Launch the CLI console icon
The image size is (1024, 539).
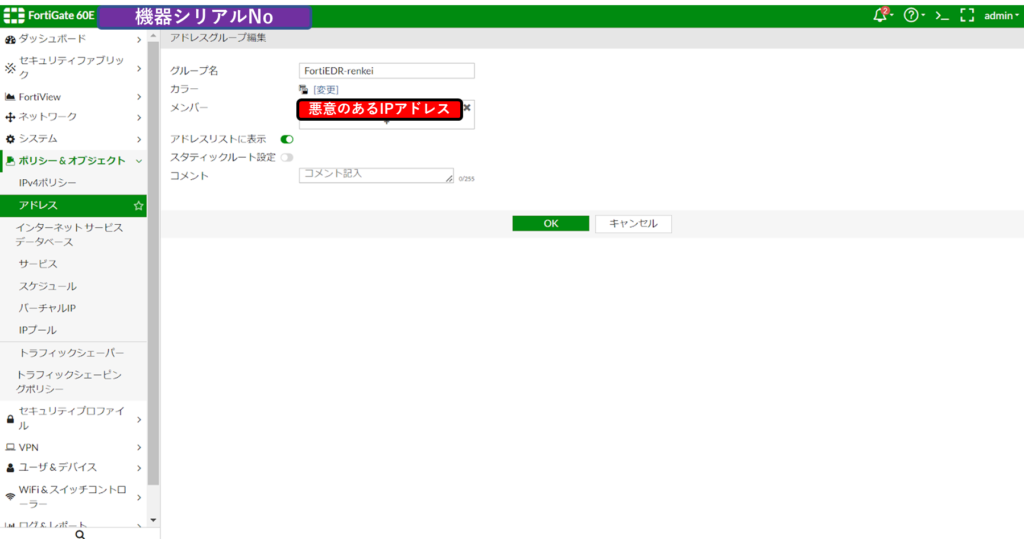(x=941, y=16)
